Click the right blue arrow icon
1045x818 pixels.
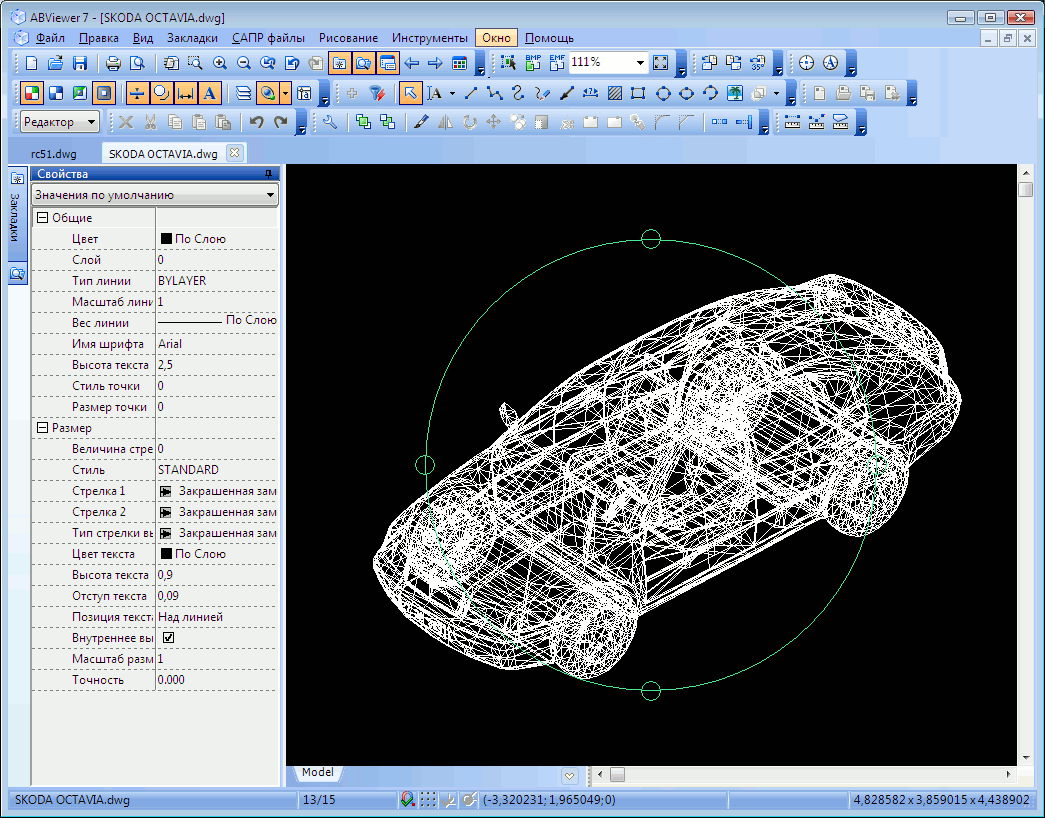(x=435, y=63)
